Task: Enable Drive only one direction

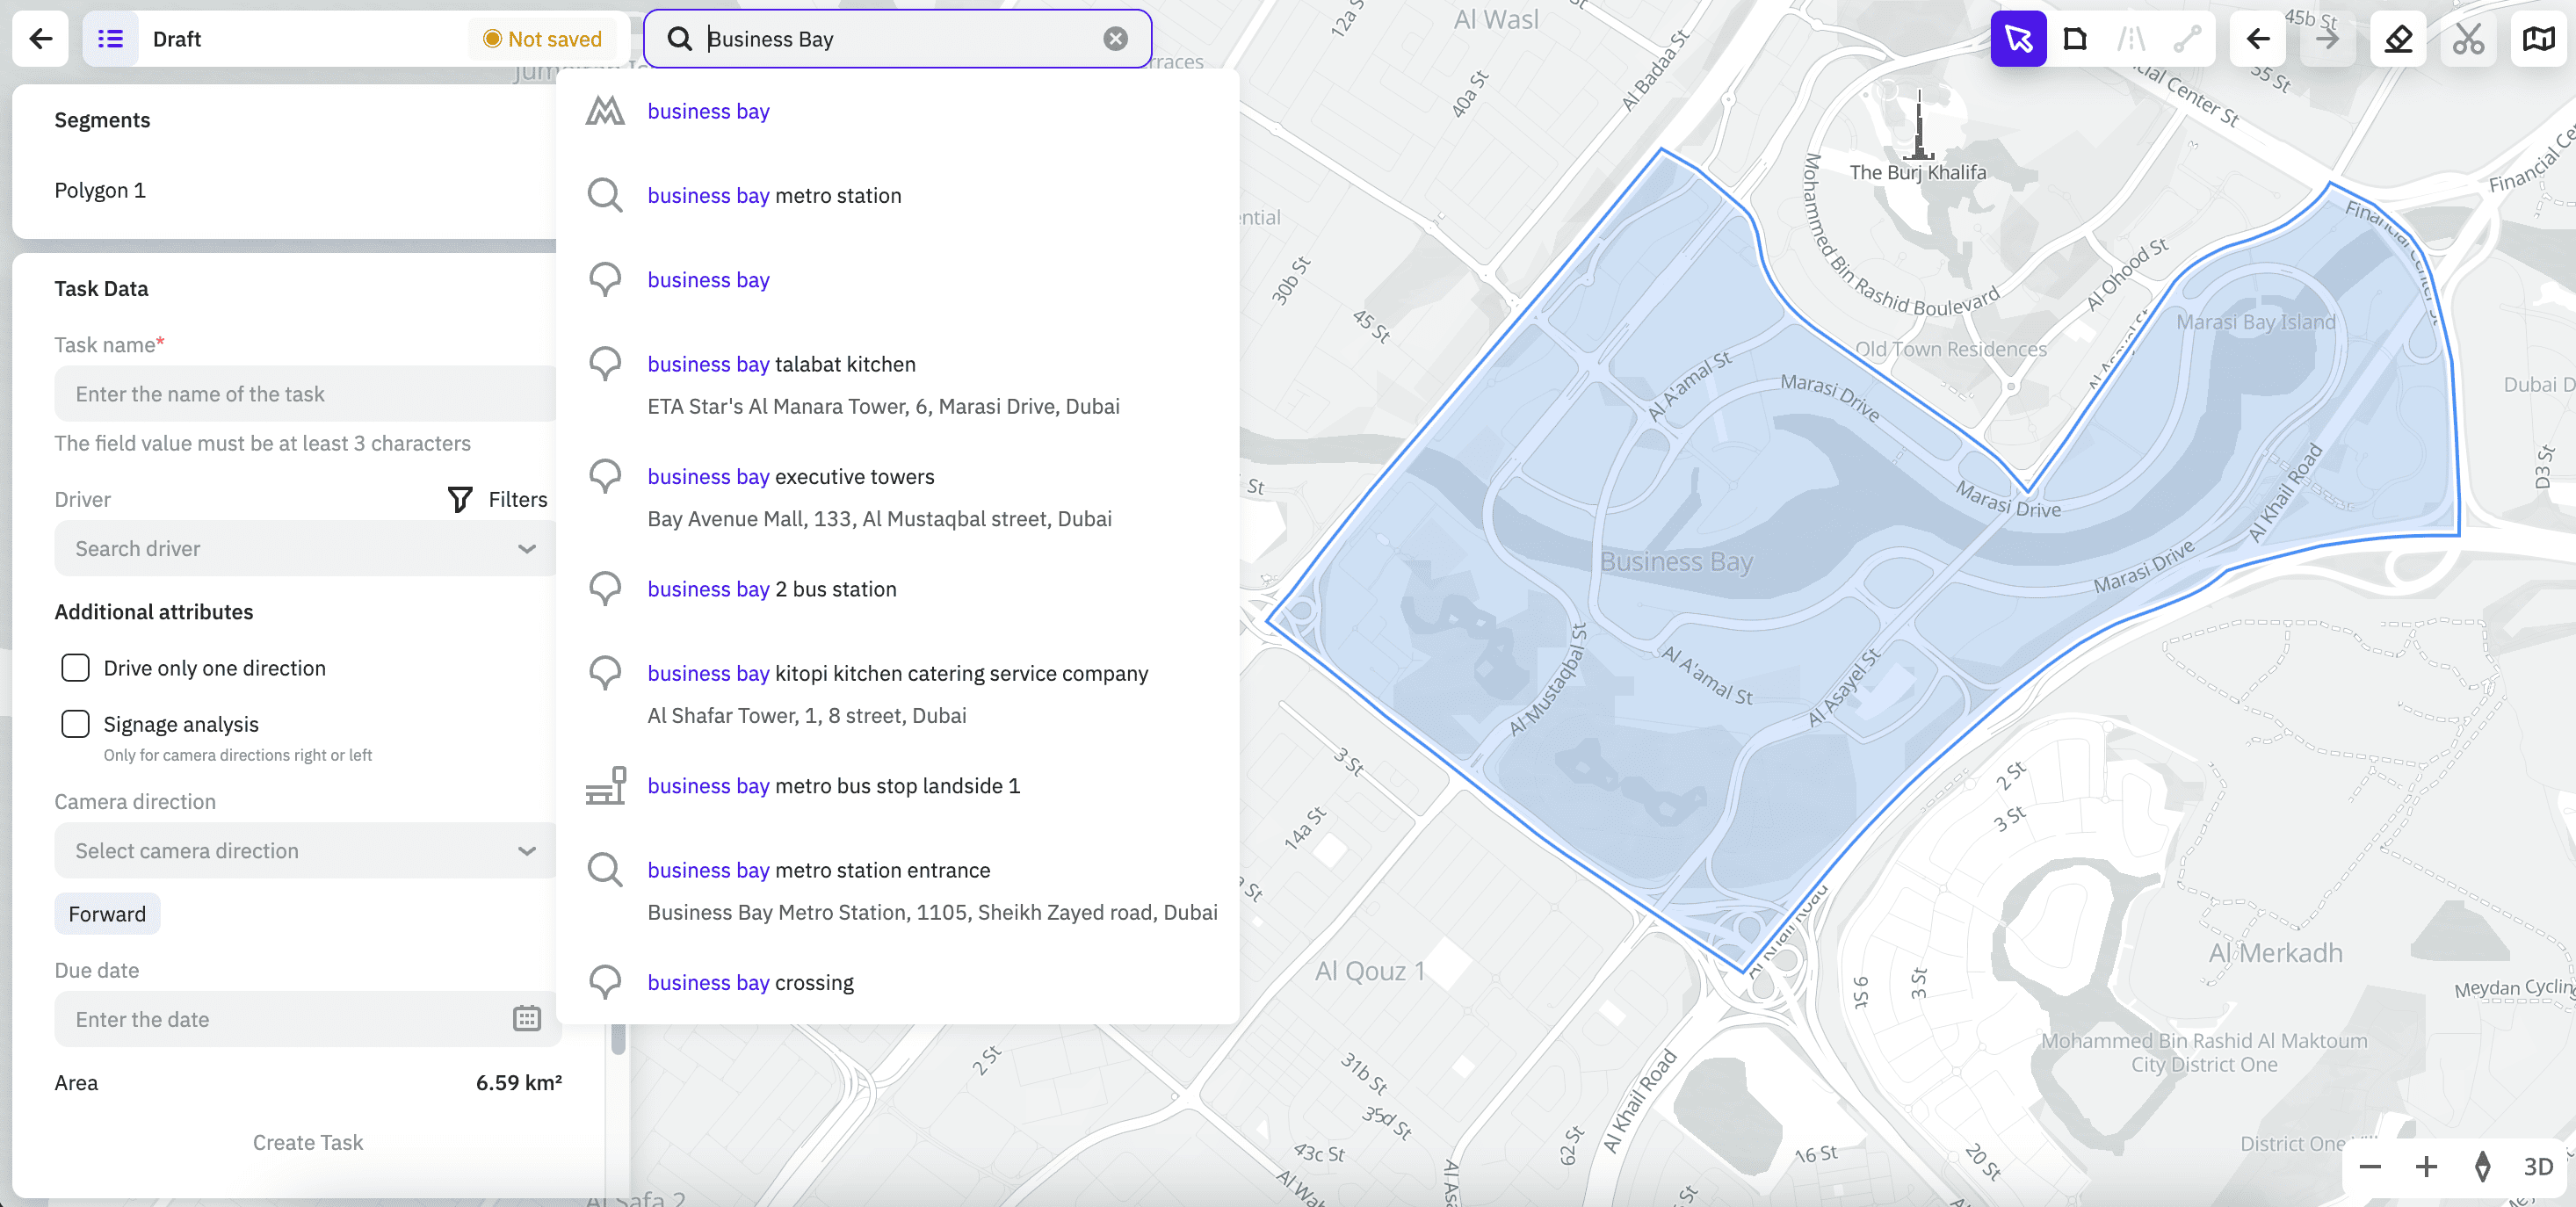Action: (75, 667)
